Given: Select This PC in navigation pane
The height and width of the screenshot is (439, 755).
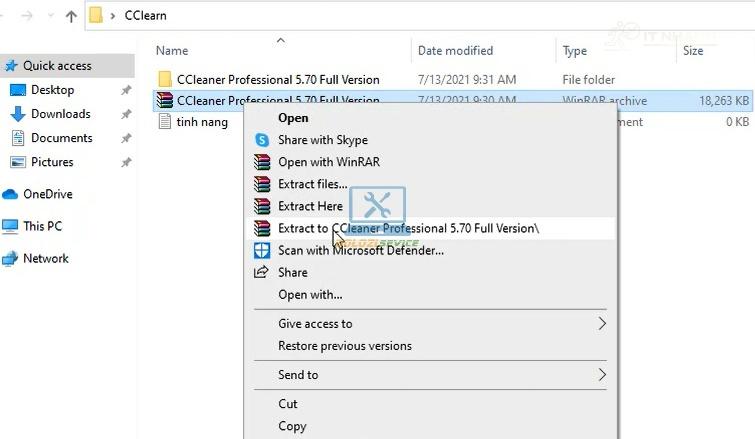Looking at the screenshot, I should (x=42, y=226).
